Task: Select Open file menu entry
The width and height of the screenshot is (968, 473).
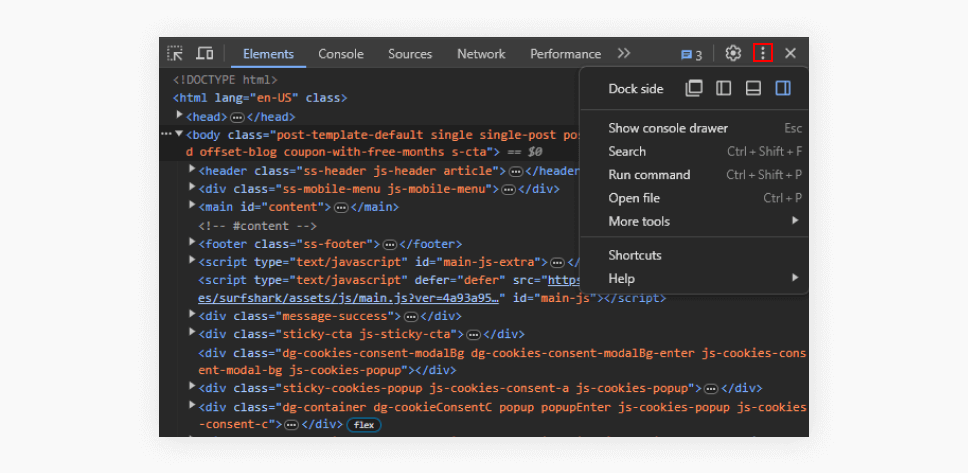Action: click(694, 198)
